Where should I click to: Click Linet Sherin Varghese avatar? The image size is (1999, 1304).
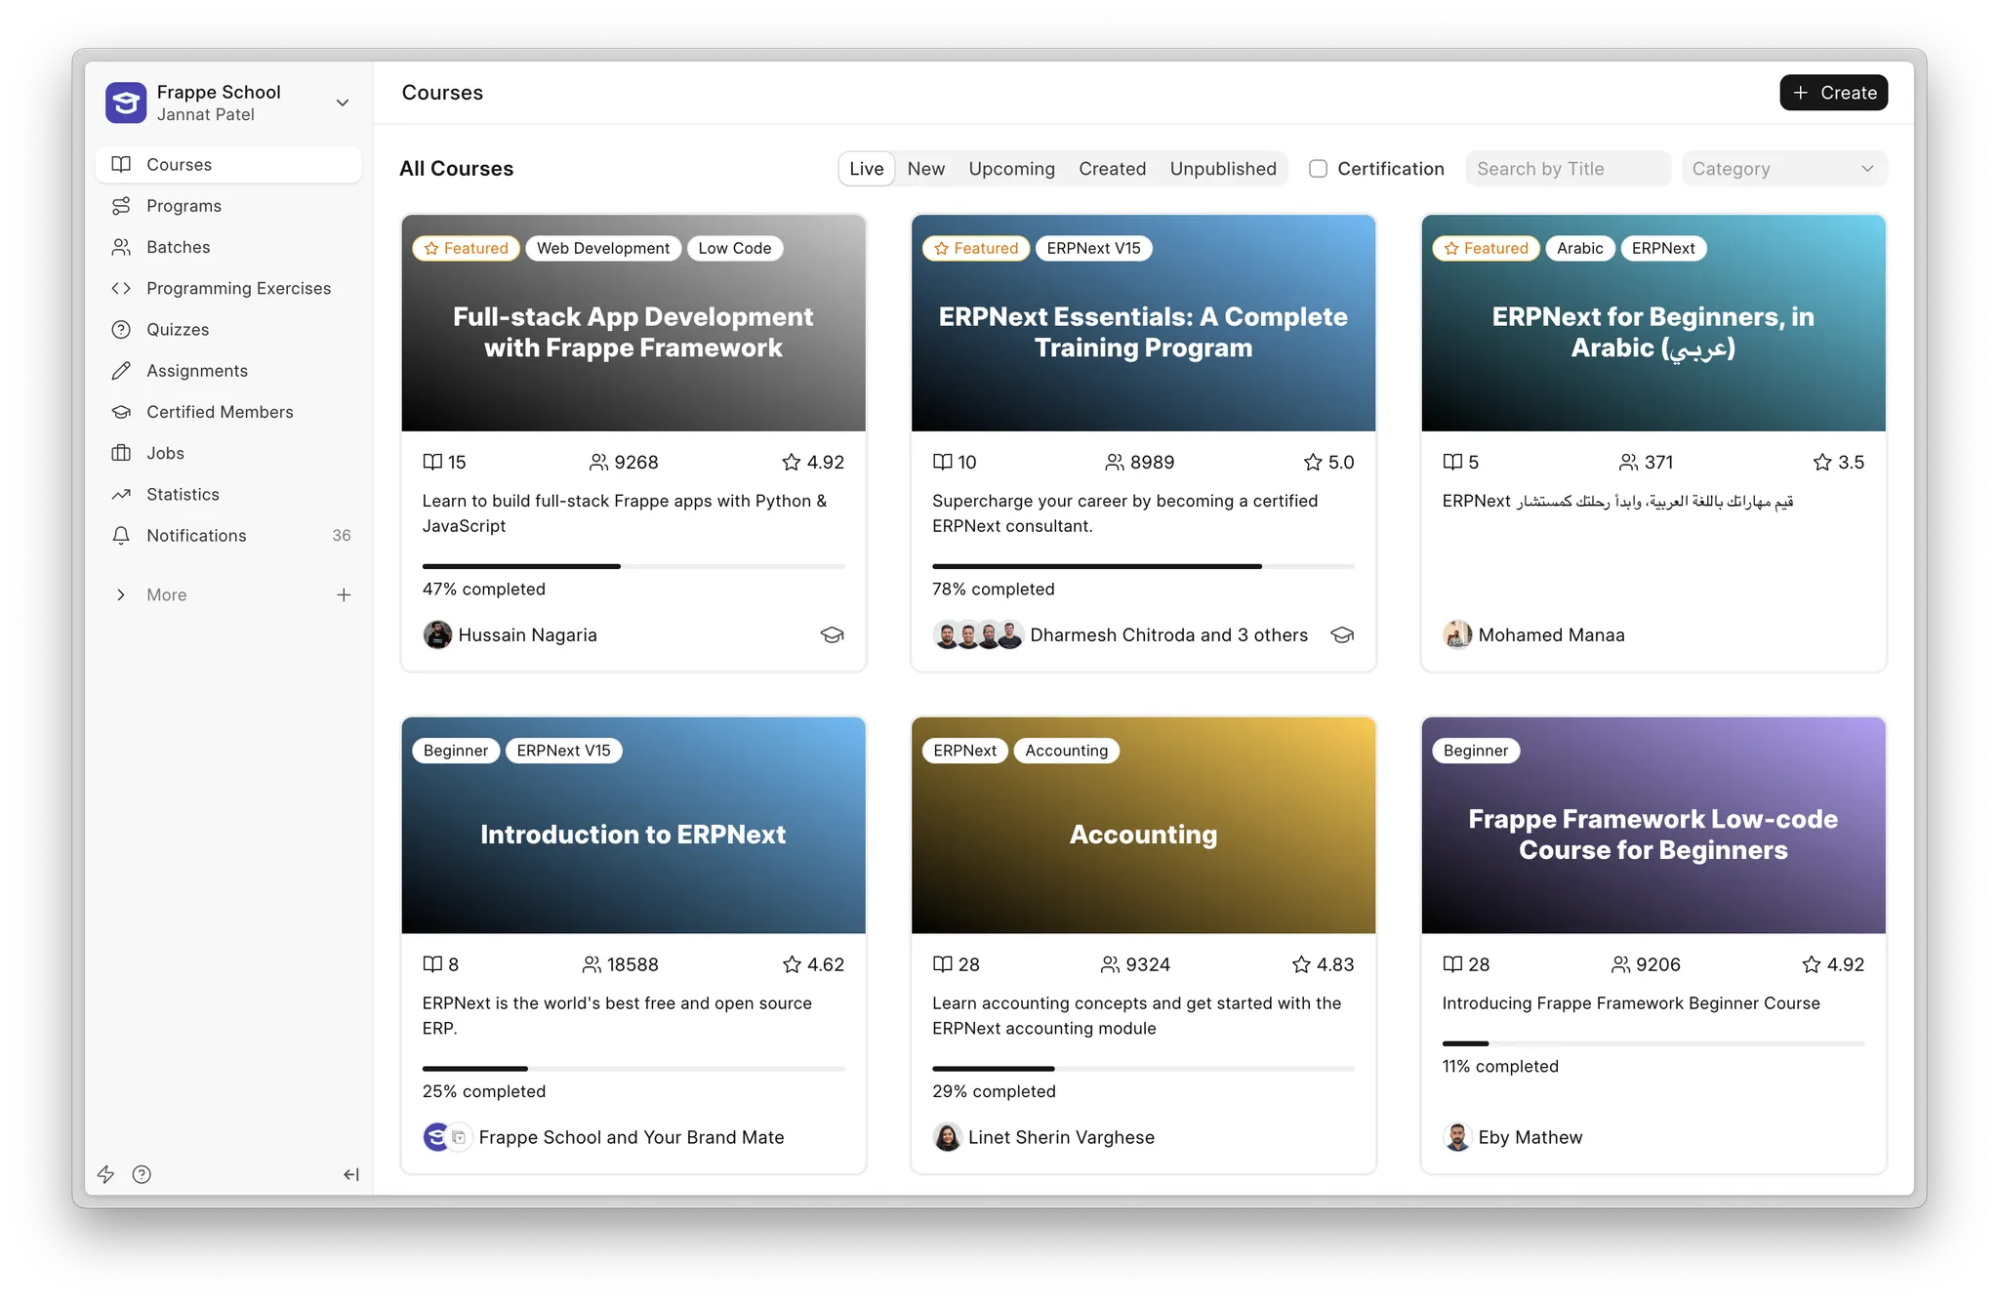point(947,1137)
